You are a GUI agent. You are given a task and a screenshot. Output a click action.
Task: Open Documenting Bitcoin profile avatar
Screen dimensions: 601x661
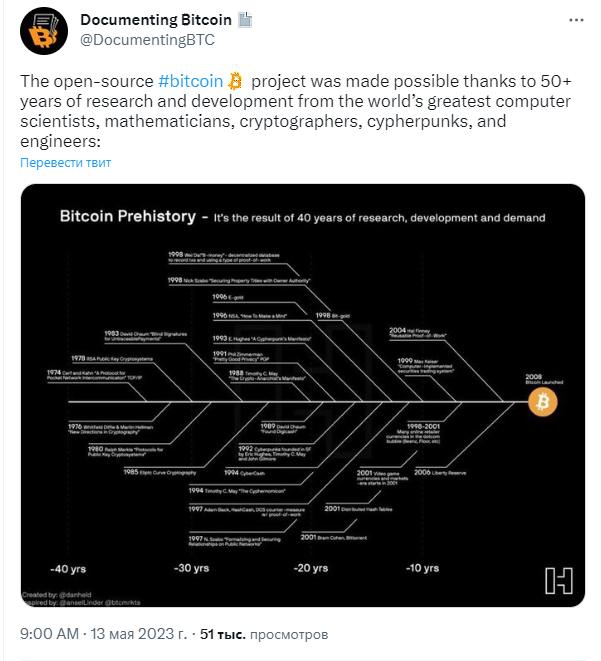click(44, 31)
